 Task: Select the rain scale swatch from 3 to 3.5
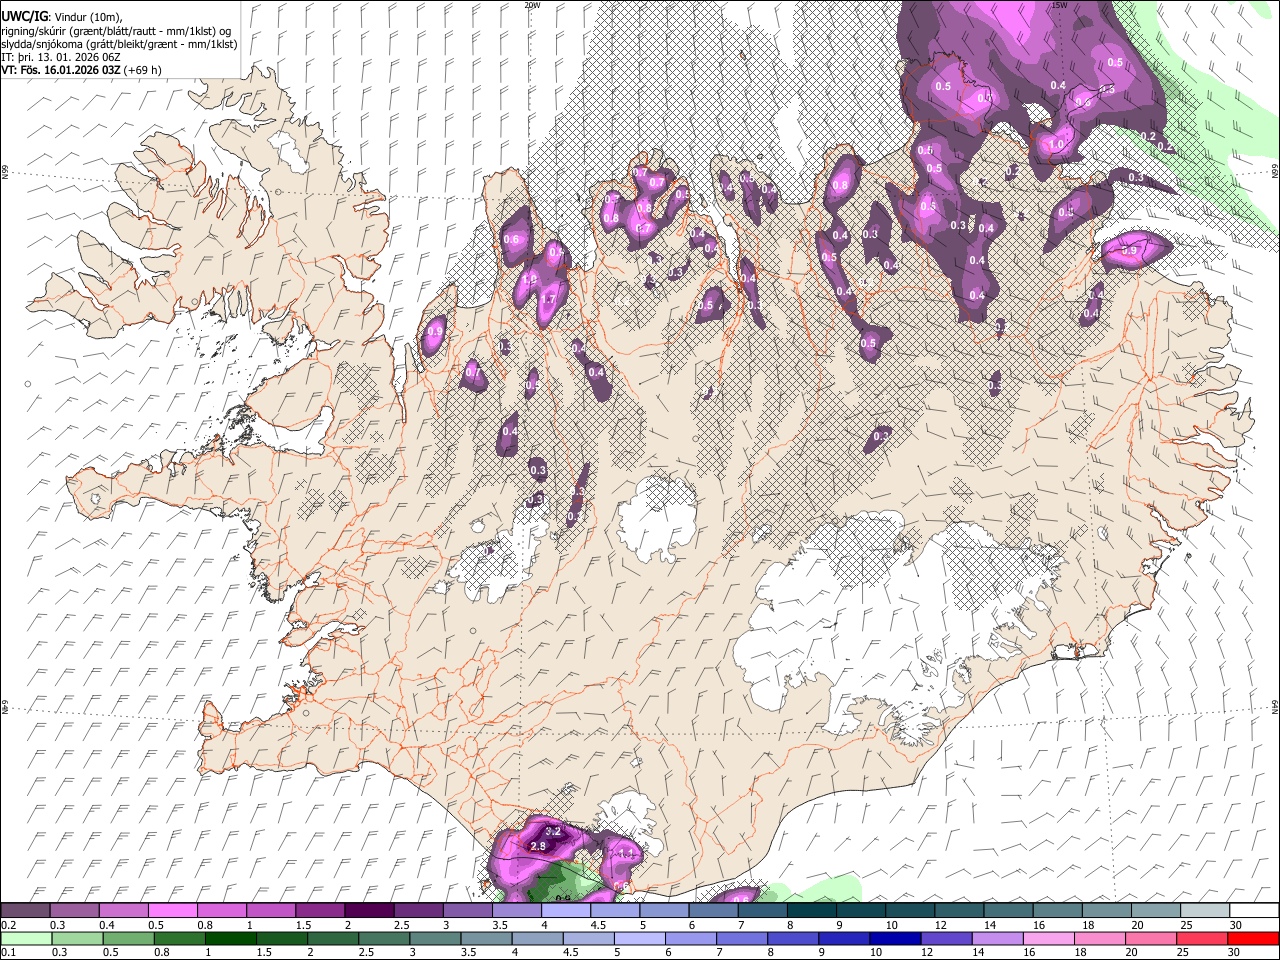[436, 938]
